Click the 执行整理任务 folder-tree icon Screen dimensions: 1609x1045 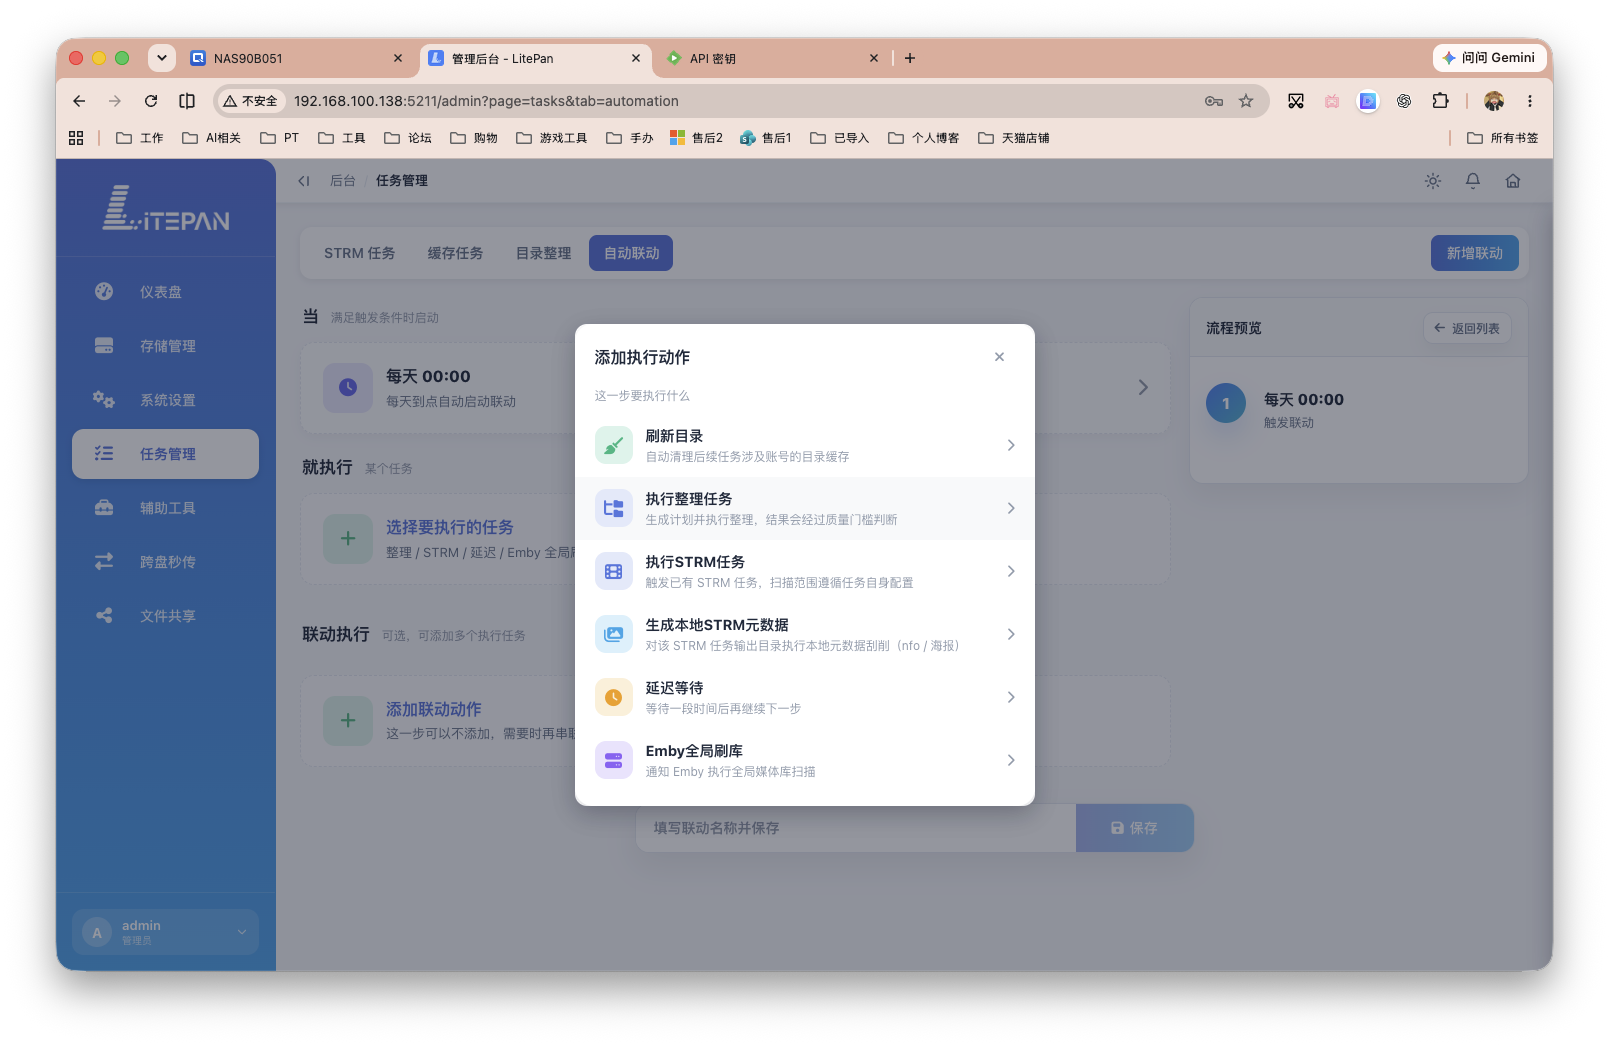click(x=614, y=508)
